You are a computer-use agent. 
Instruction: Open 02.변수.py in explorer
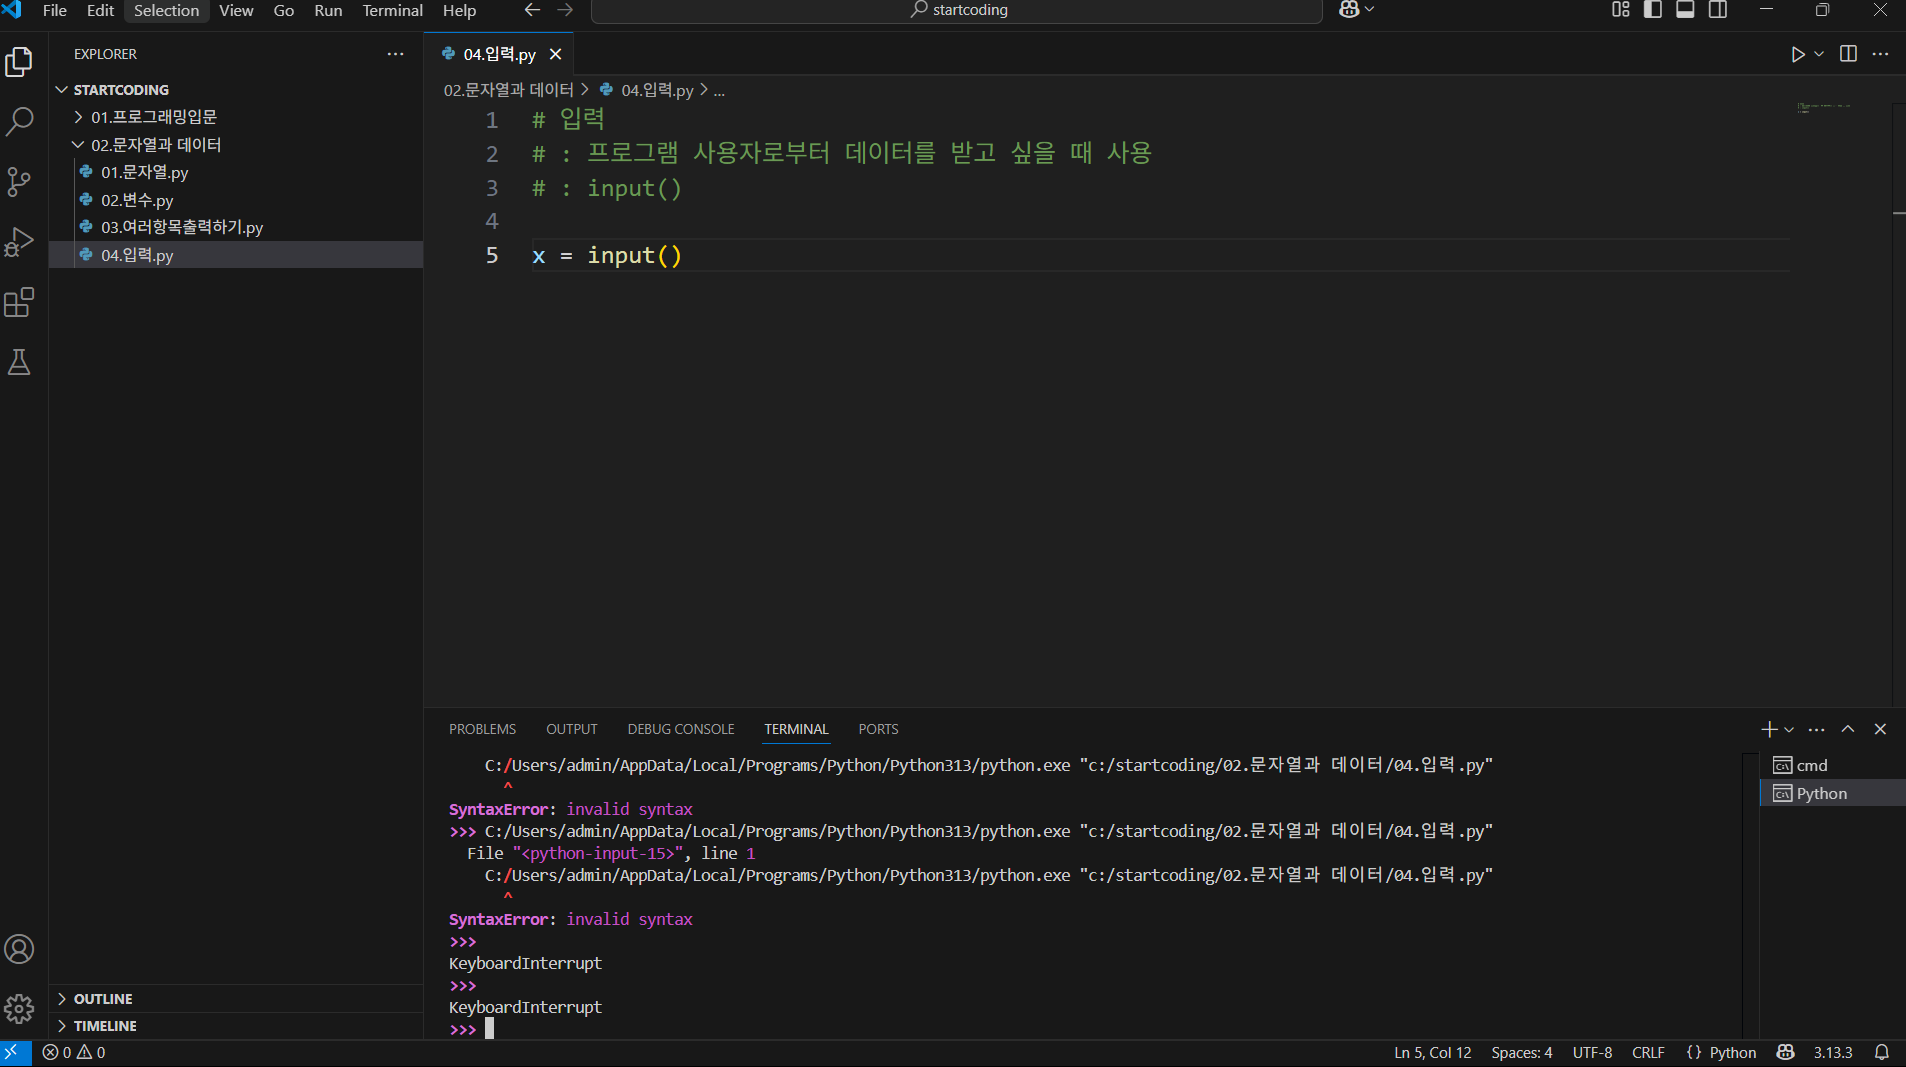point(236,200)
